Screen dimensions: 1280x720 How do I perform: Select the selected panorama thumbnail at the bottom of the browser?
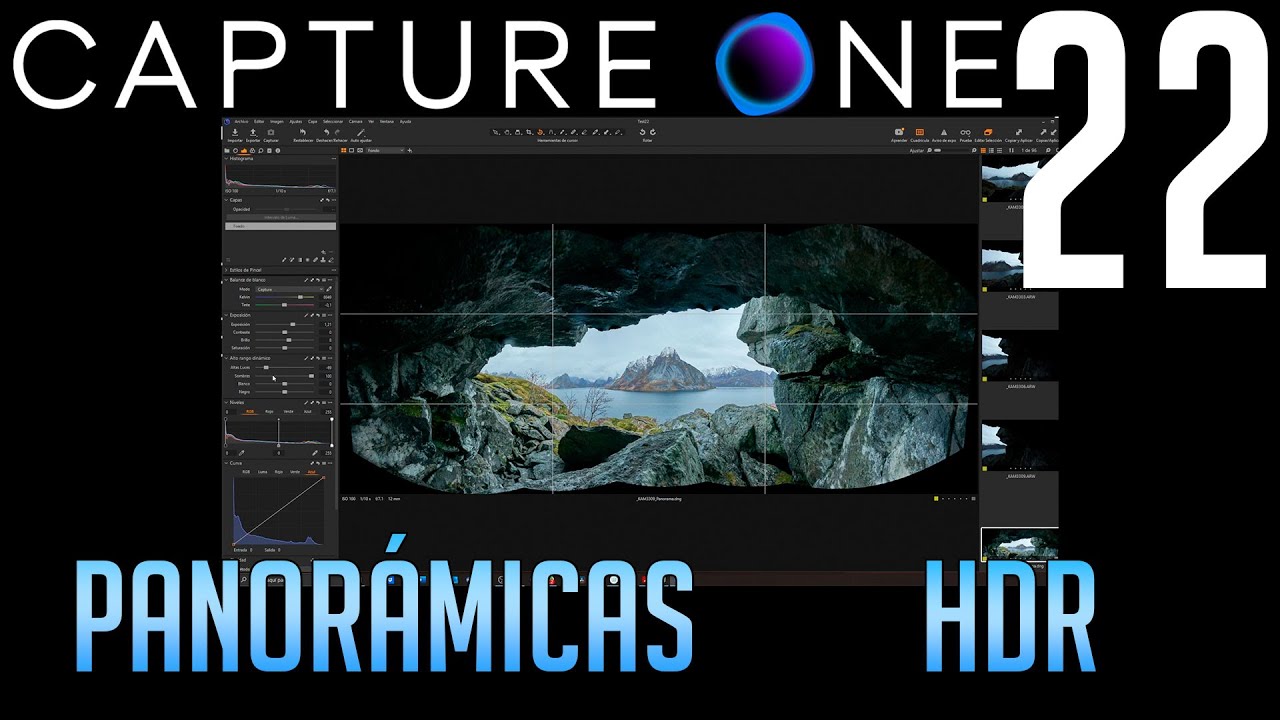click(1020, 545)
